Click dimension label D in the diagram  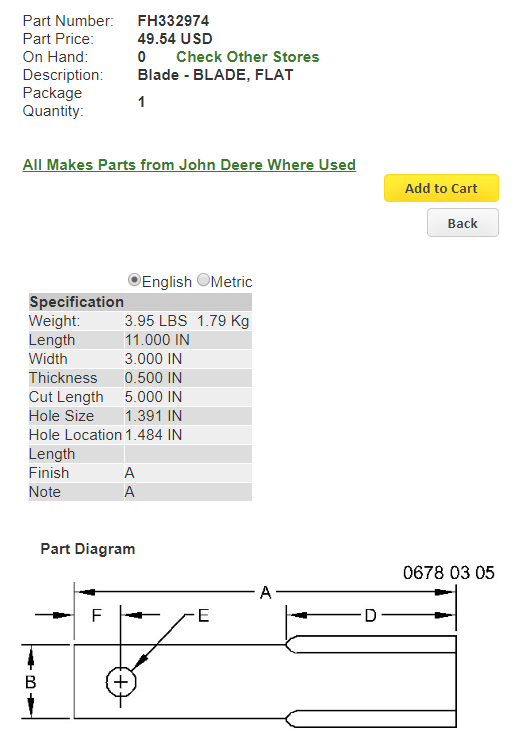[370, 616]
